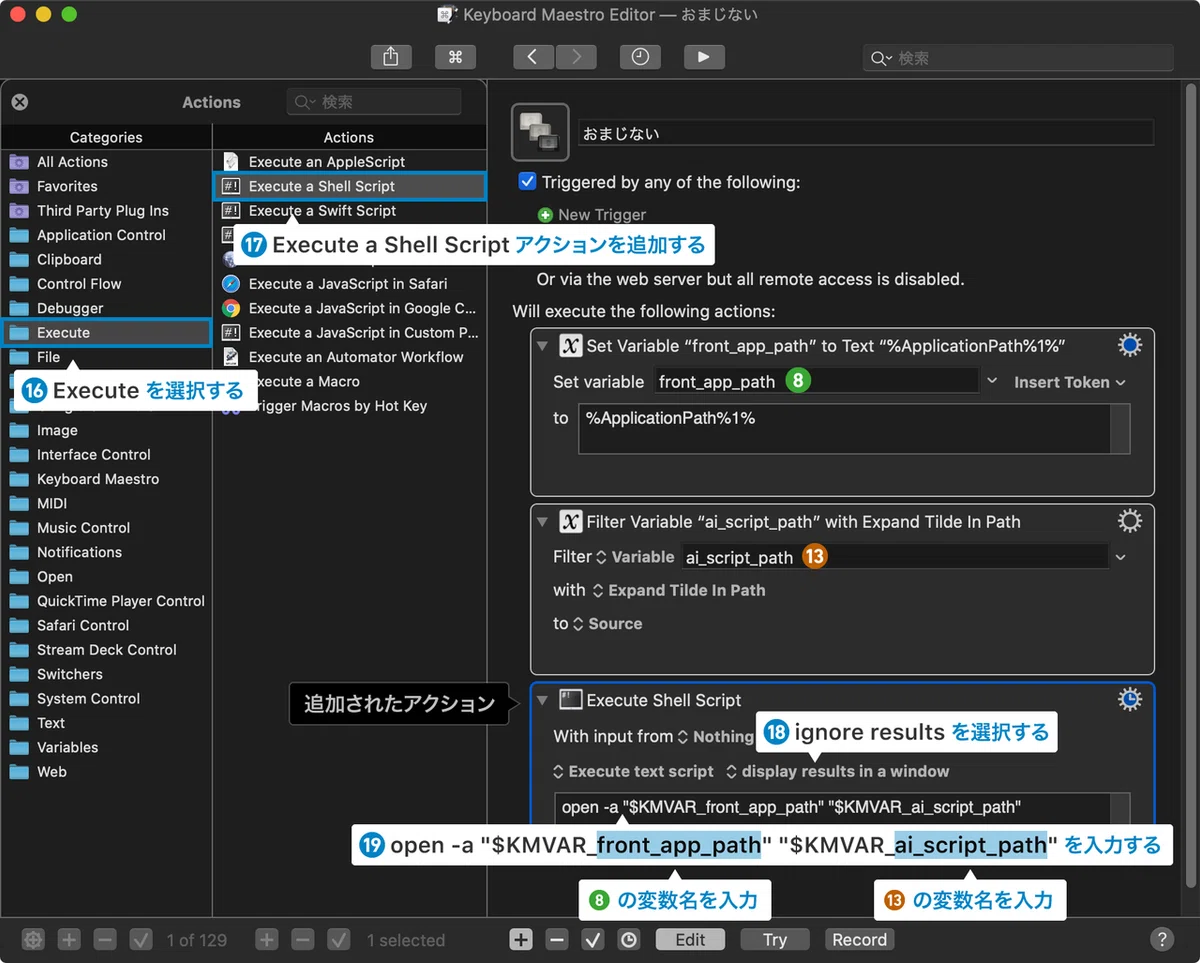Click the Record button
Screen dimensions: 1200x963
pyautogui.click(x=860, y=939)
